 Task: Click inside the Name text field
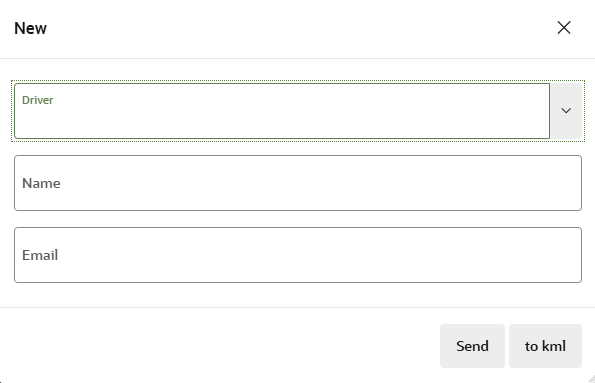tap(298, 183)
